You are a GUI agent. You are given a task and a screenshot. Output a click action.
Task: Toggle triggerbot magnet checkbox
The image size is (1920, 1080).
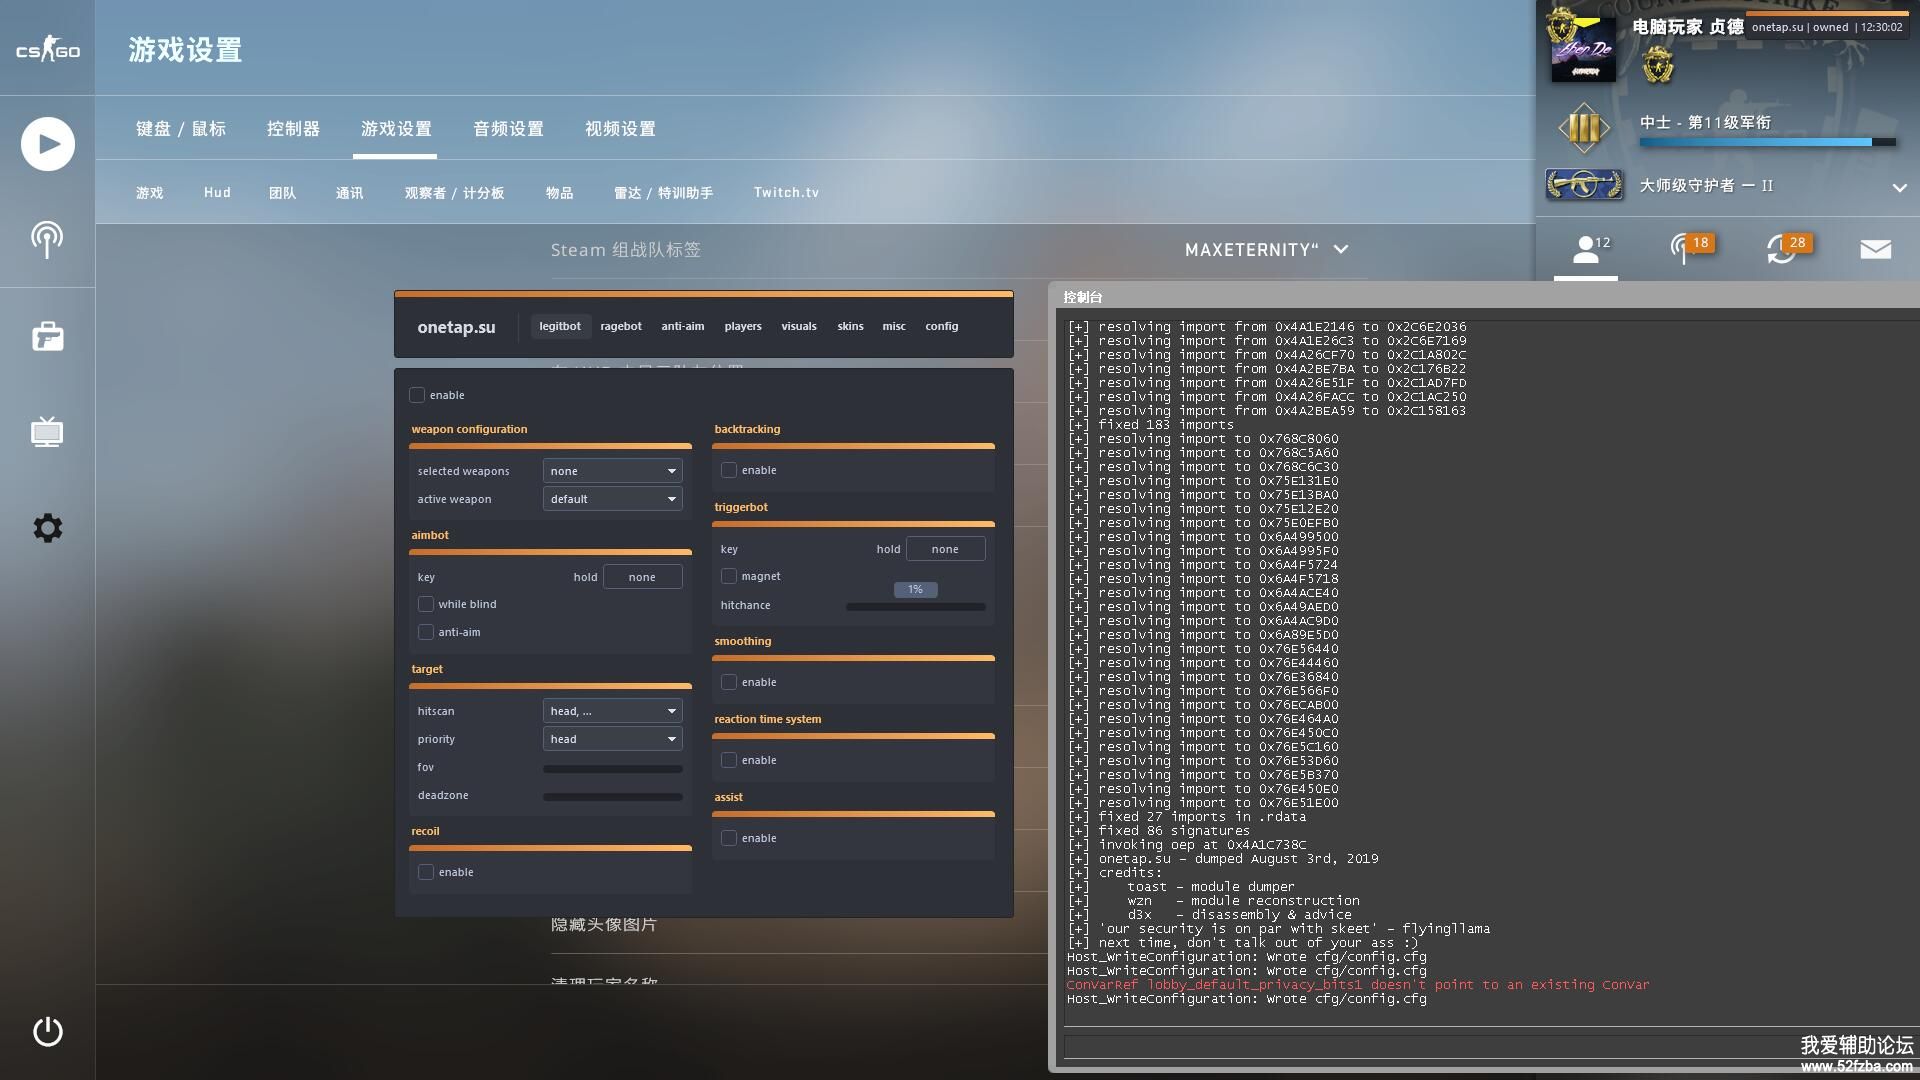pos(729,576)
